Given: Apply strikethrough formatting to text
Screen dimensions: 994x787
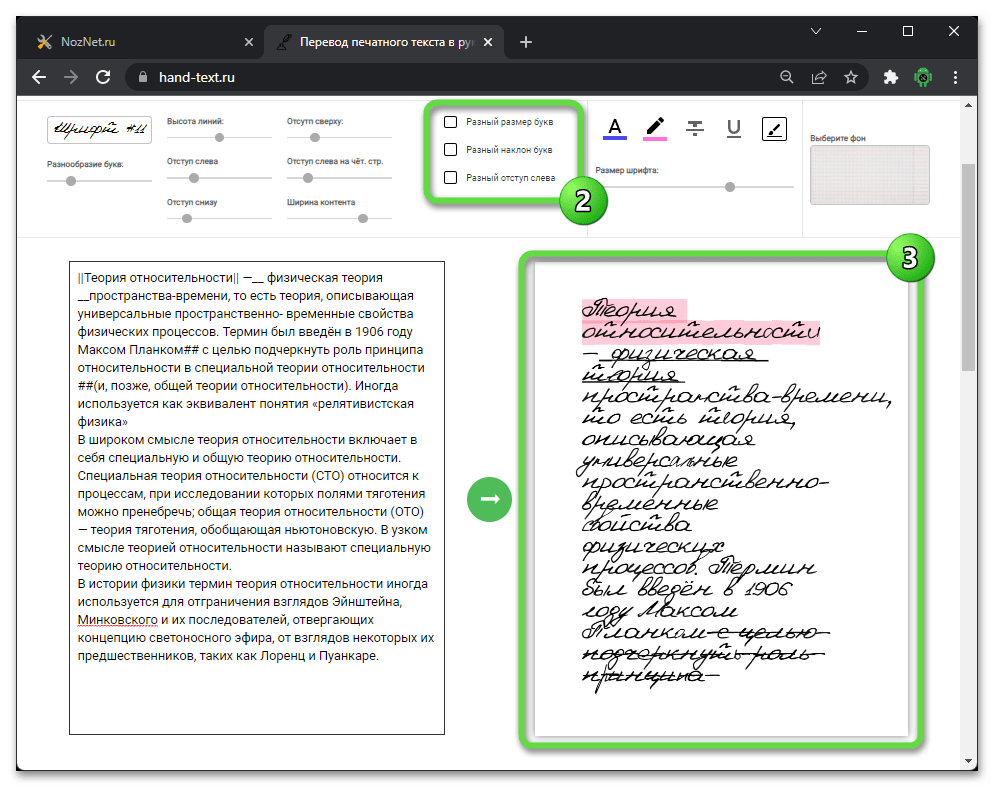Looking at the screenshot, I should click(x=695, y=127).
